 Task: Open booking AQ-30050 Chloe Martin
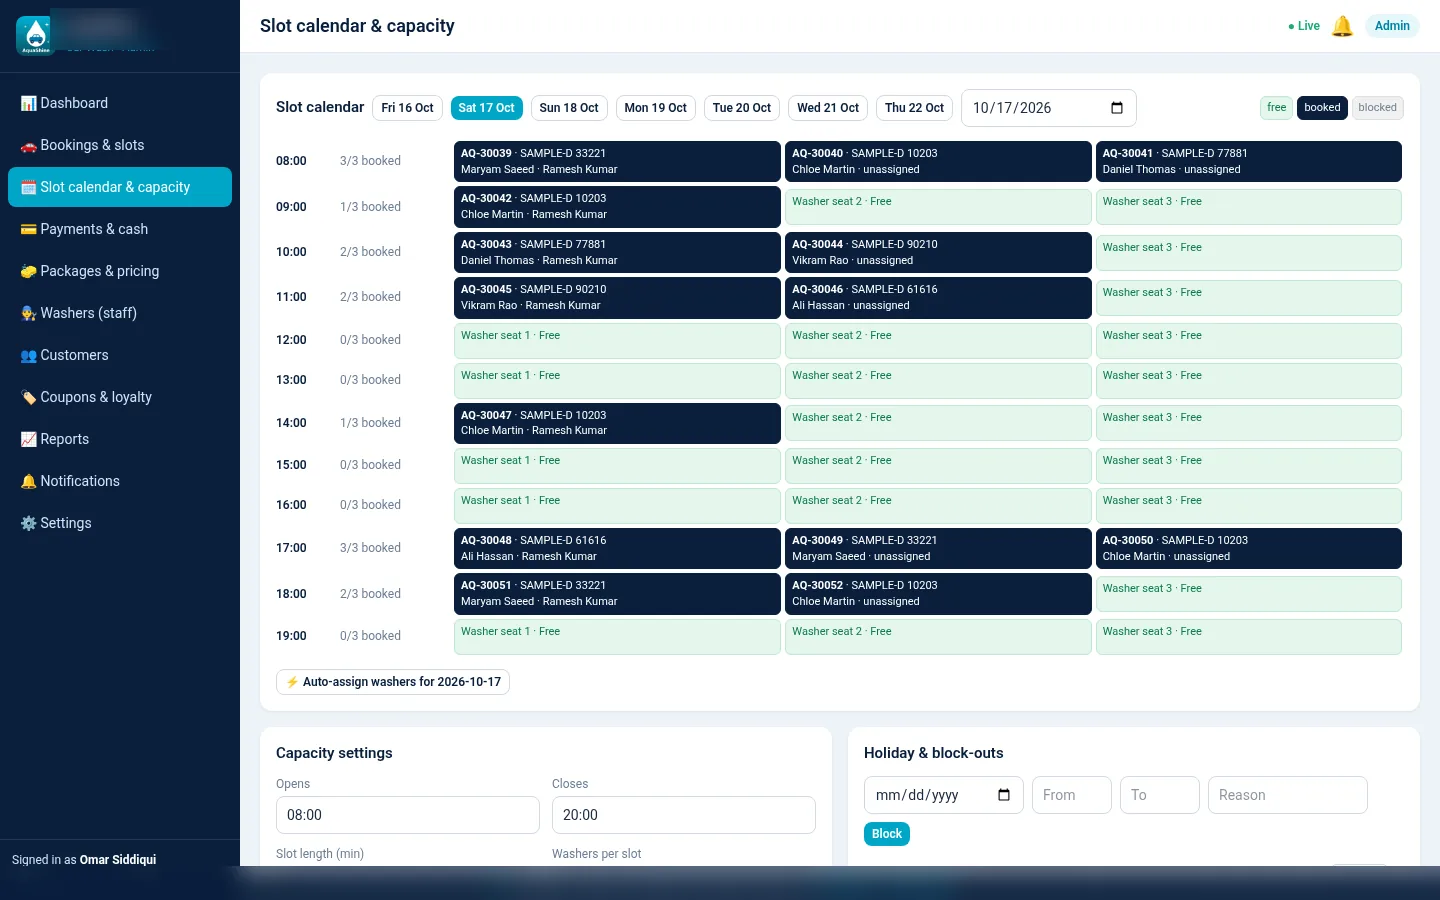[1249, 548]
